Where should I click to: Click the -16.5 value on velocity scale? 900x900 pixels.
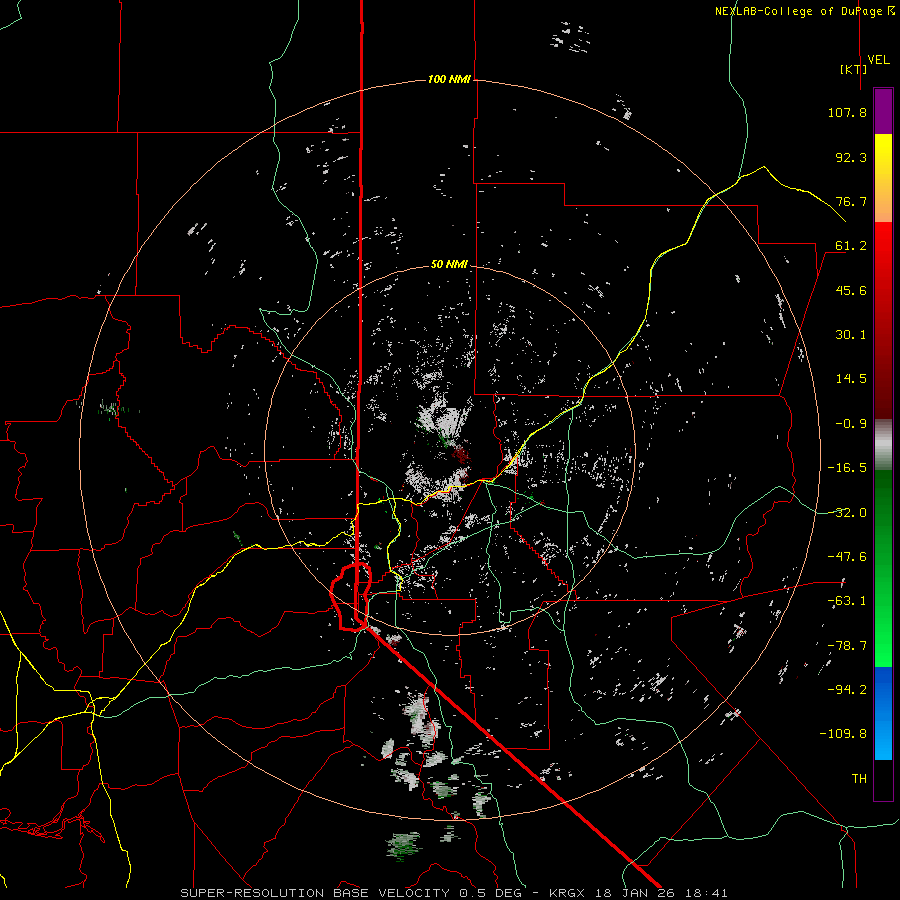tap(847, 468)
